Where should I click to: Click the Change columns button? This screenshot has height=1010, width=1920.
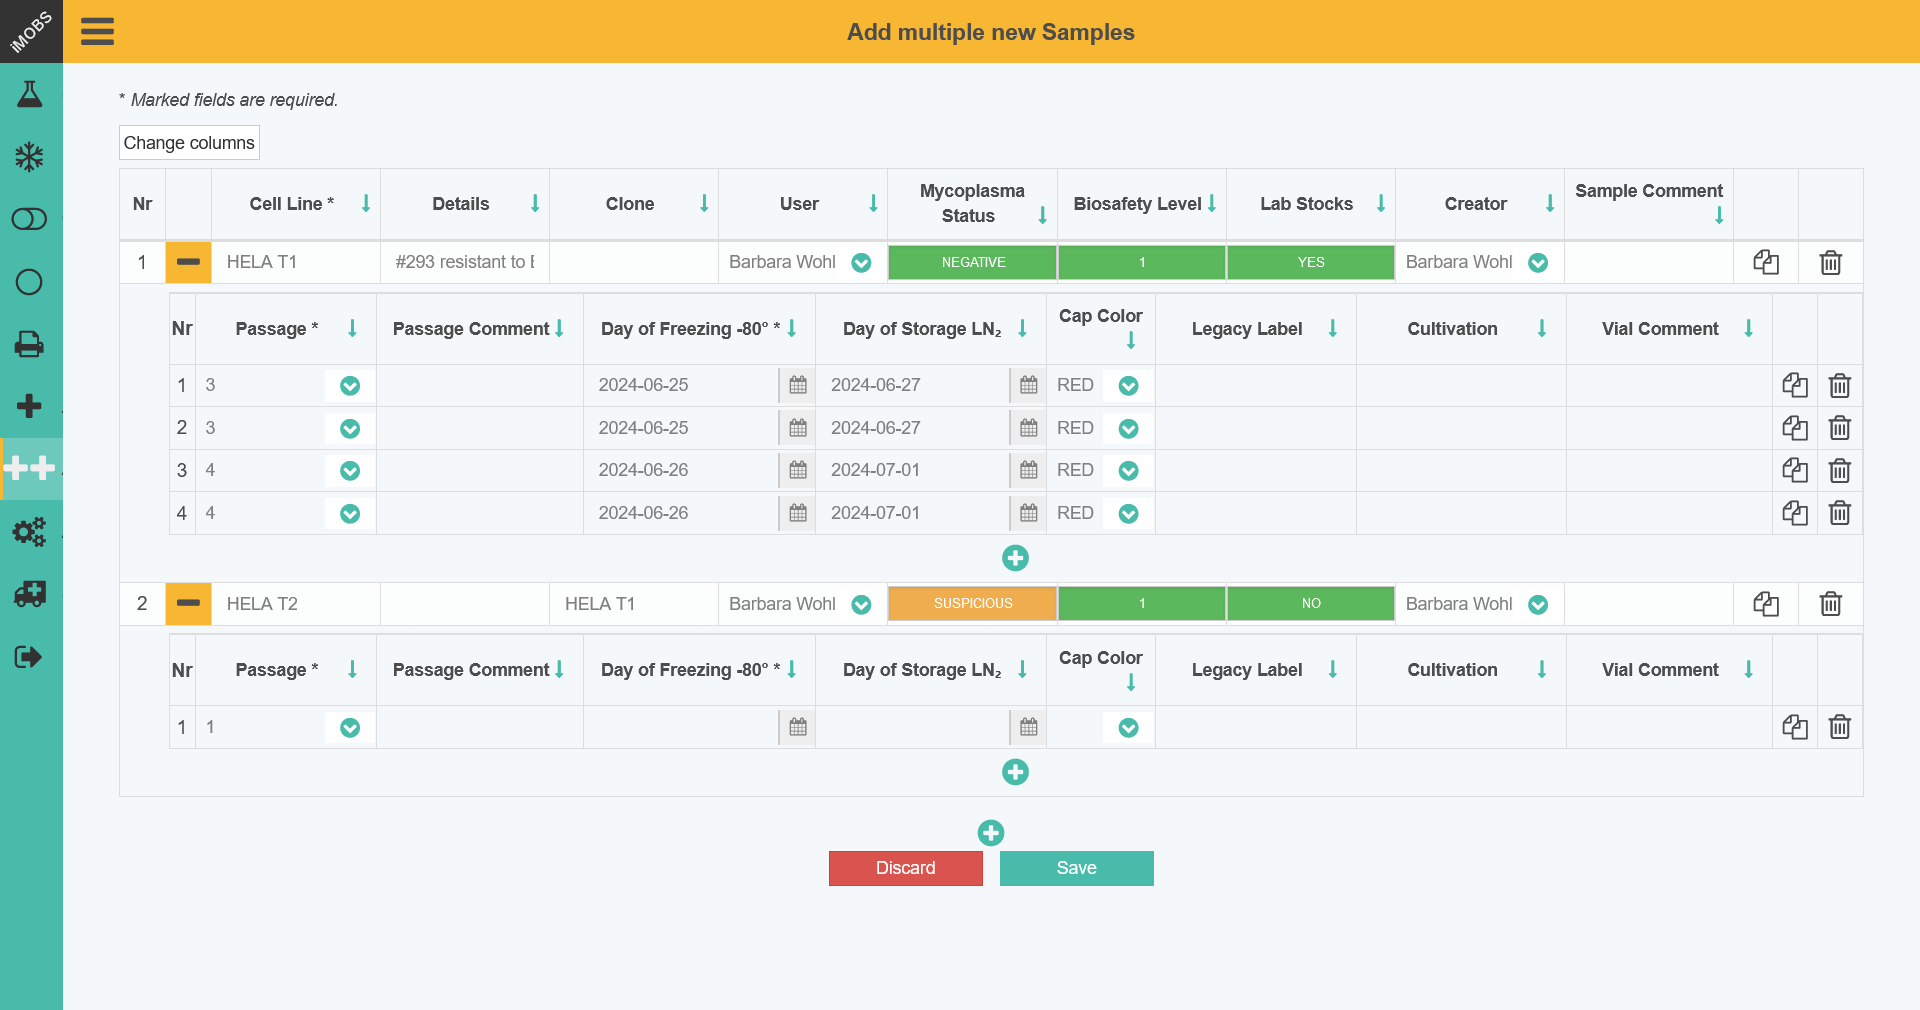(x=188, y=142)
